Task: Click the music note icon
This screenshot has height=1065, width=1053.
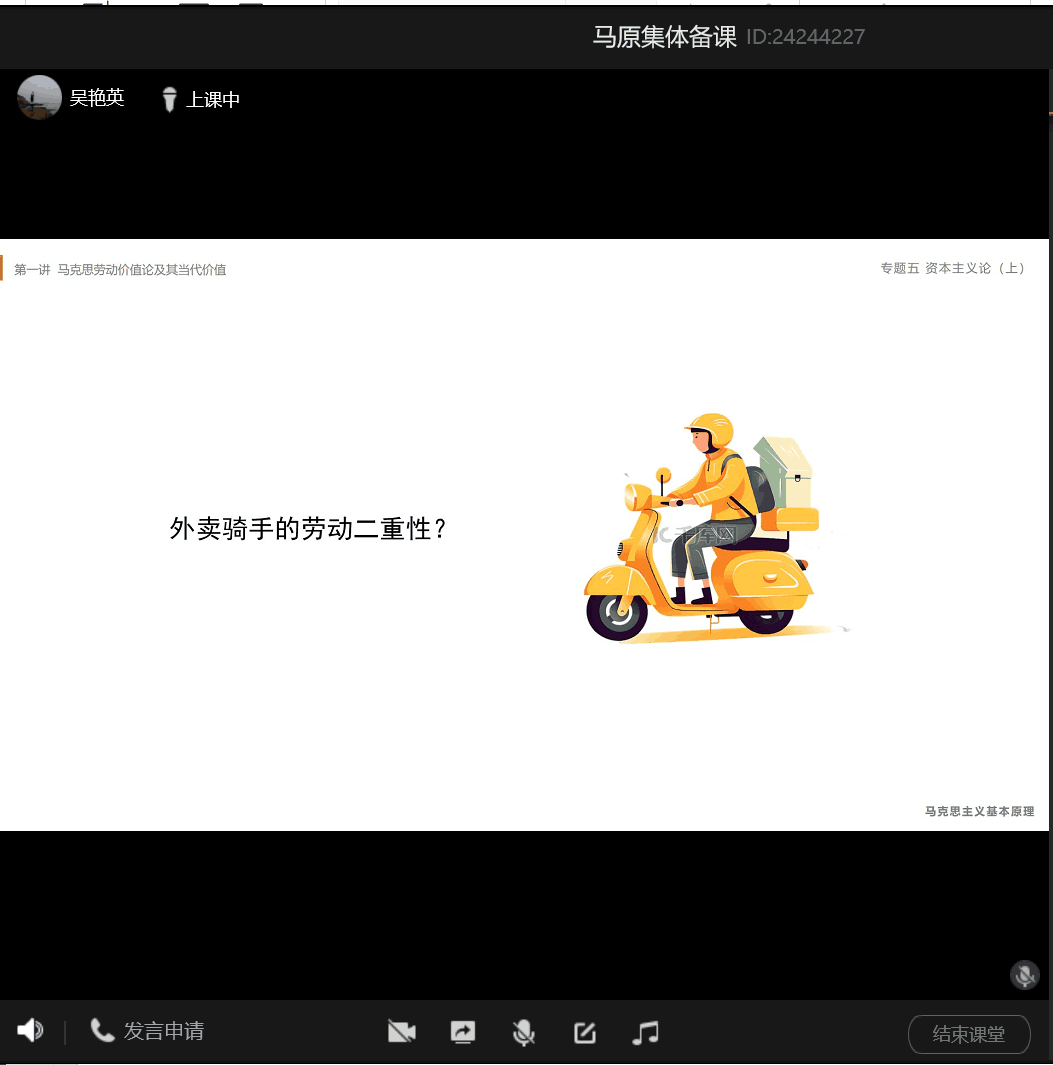Action: [x=645, y=1032]
